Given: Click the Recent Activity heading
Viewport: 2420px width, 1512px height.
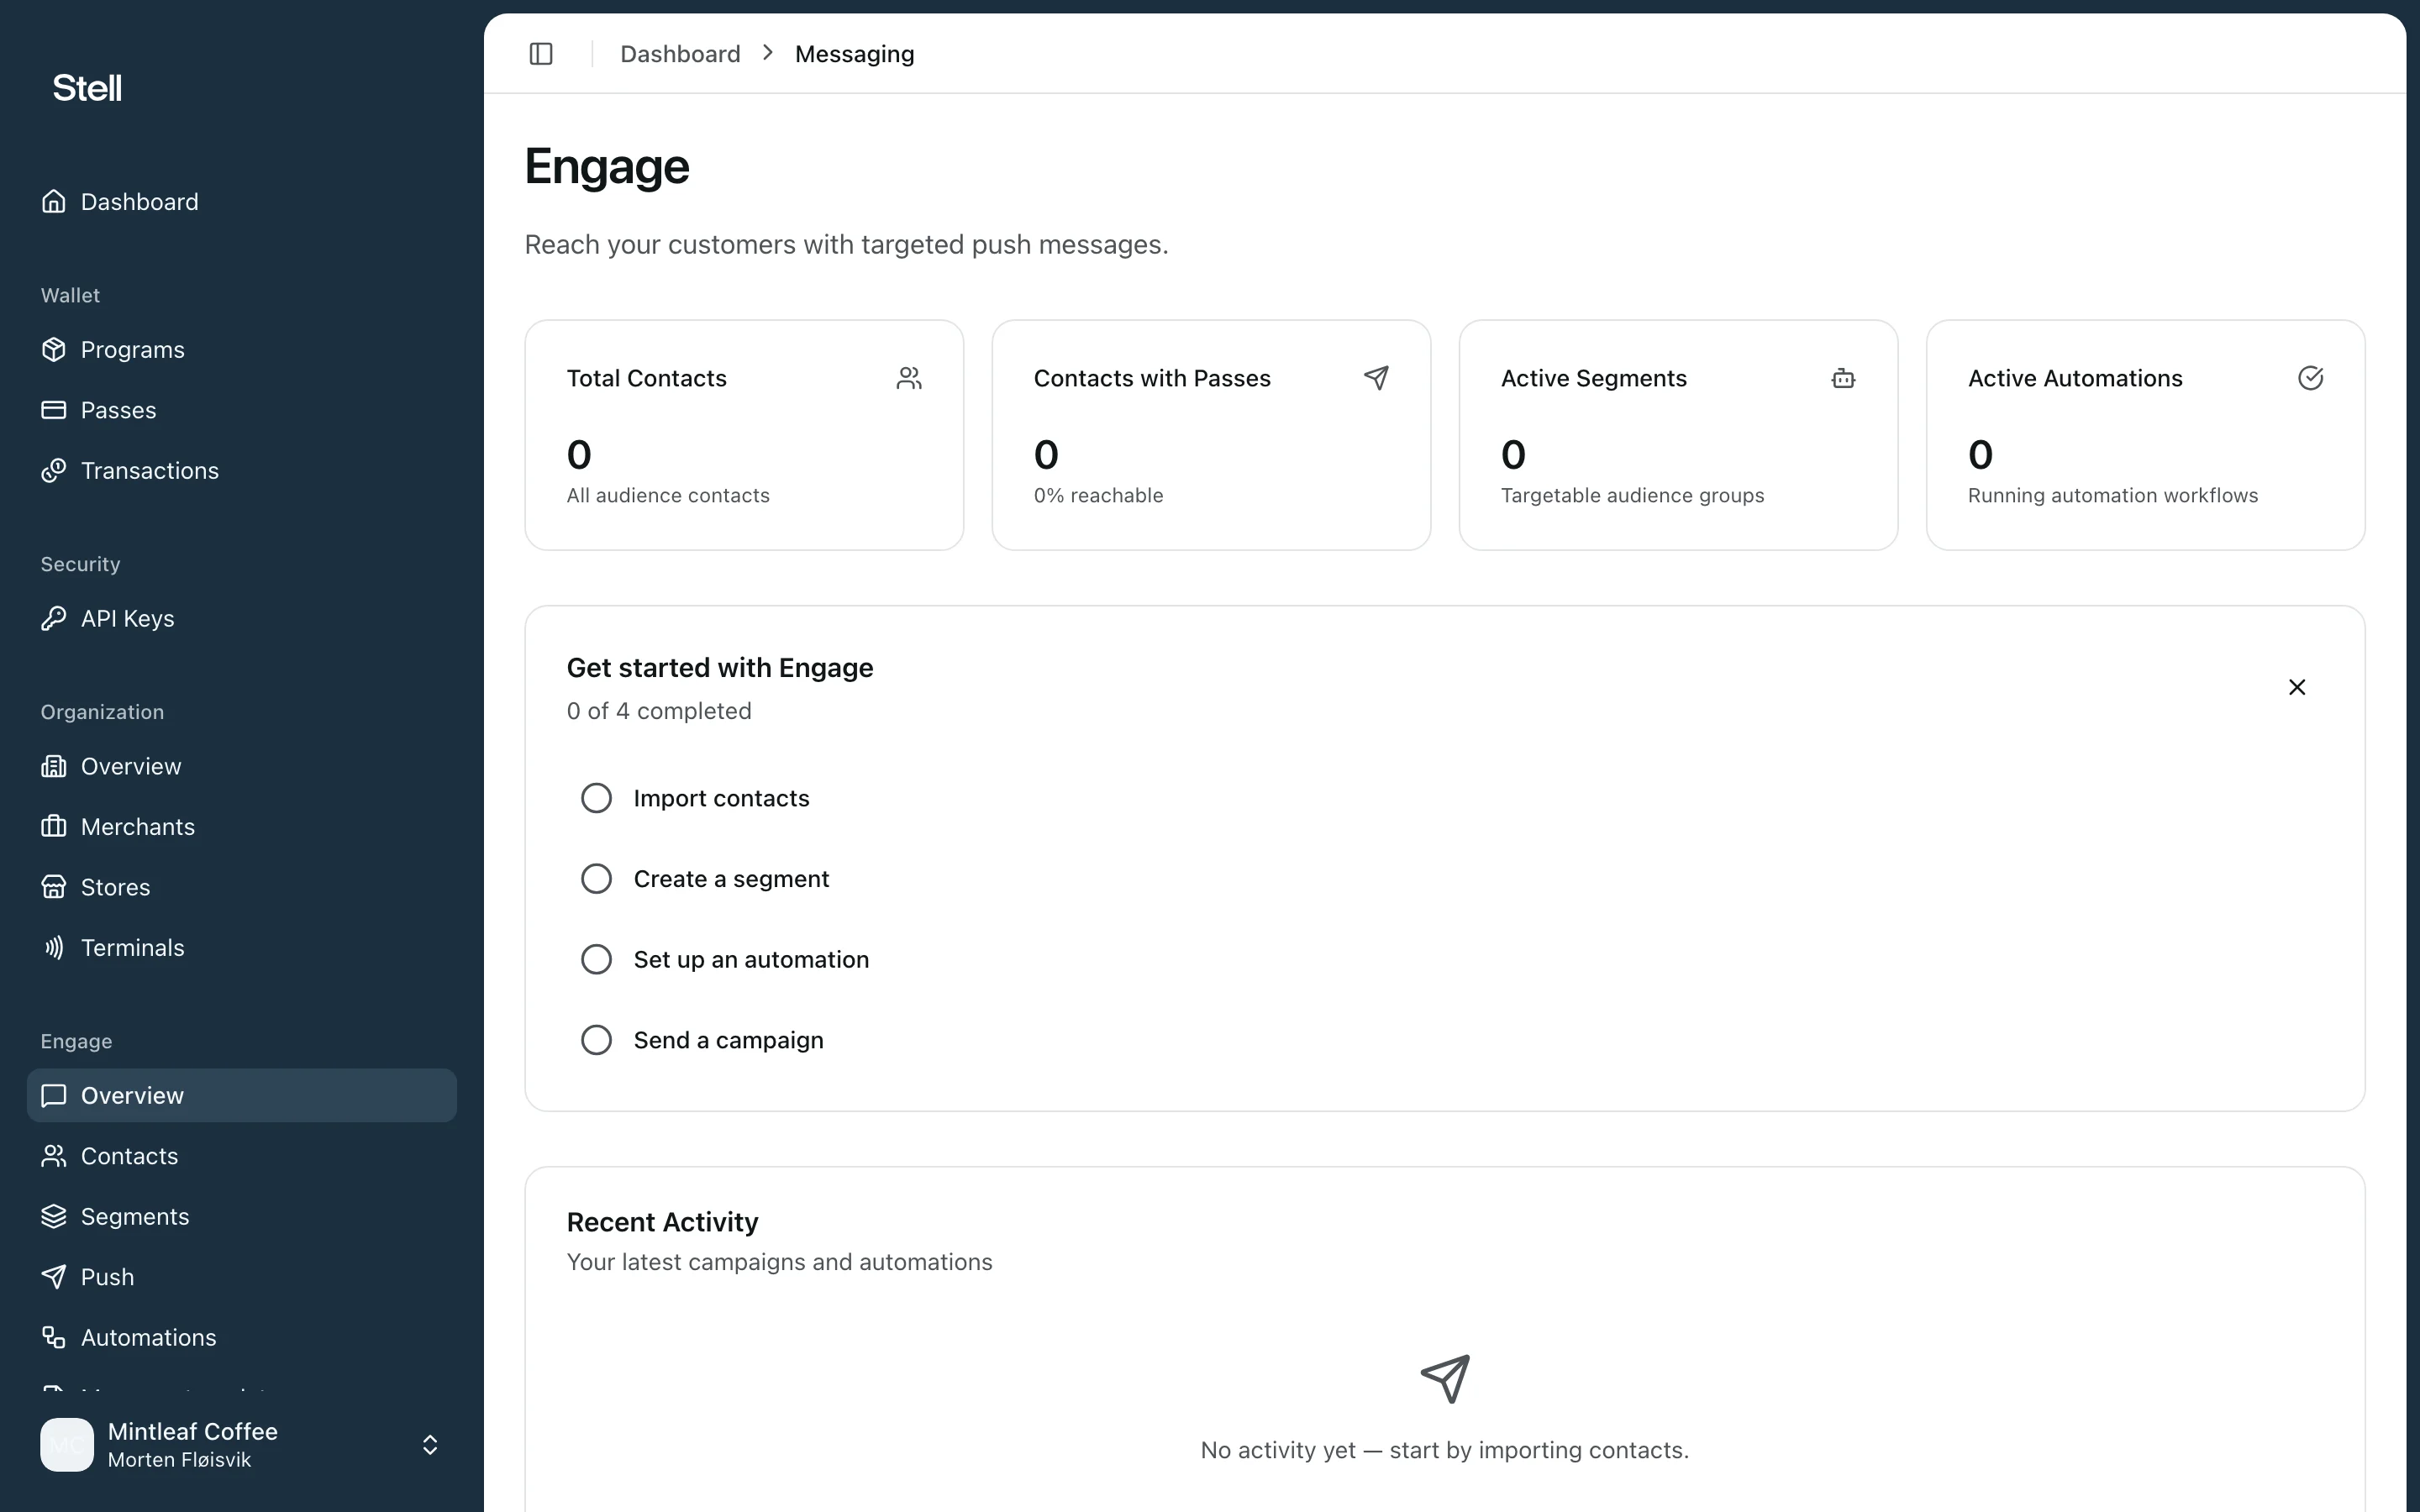Looking at the screenshot, I should pos(662,1222).
